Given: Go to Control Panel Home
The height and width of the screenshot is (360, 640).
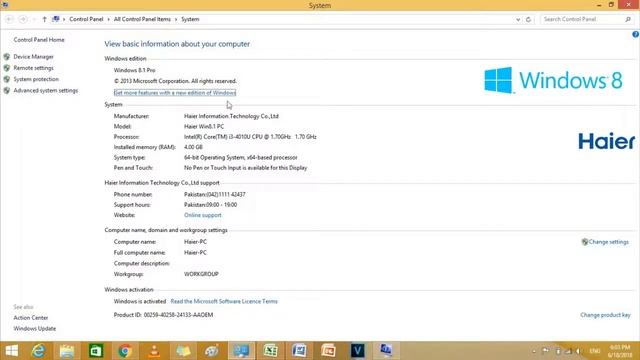Looking at the screenshot, I should click(39, 40).
